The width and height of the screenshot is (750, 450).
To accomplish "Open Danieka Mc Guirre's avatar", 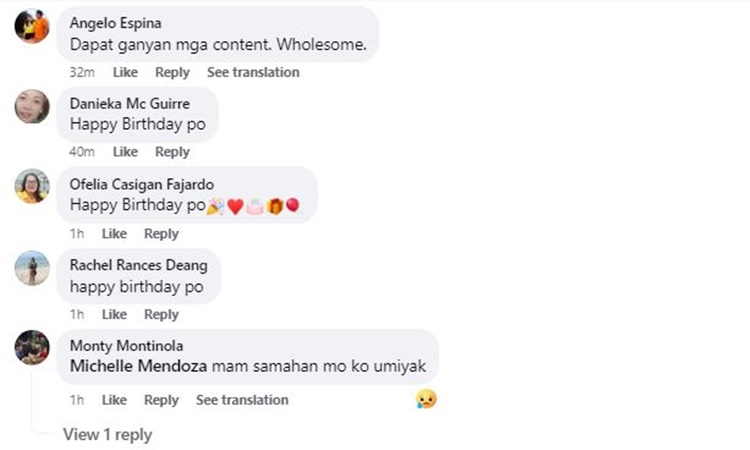I will click(x=32, y=106).
